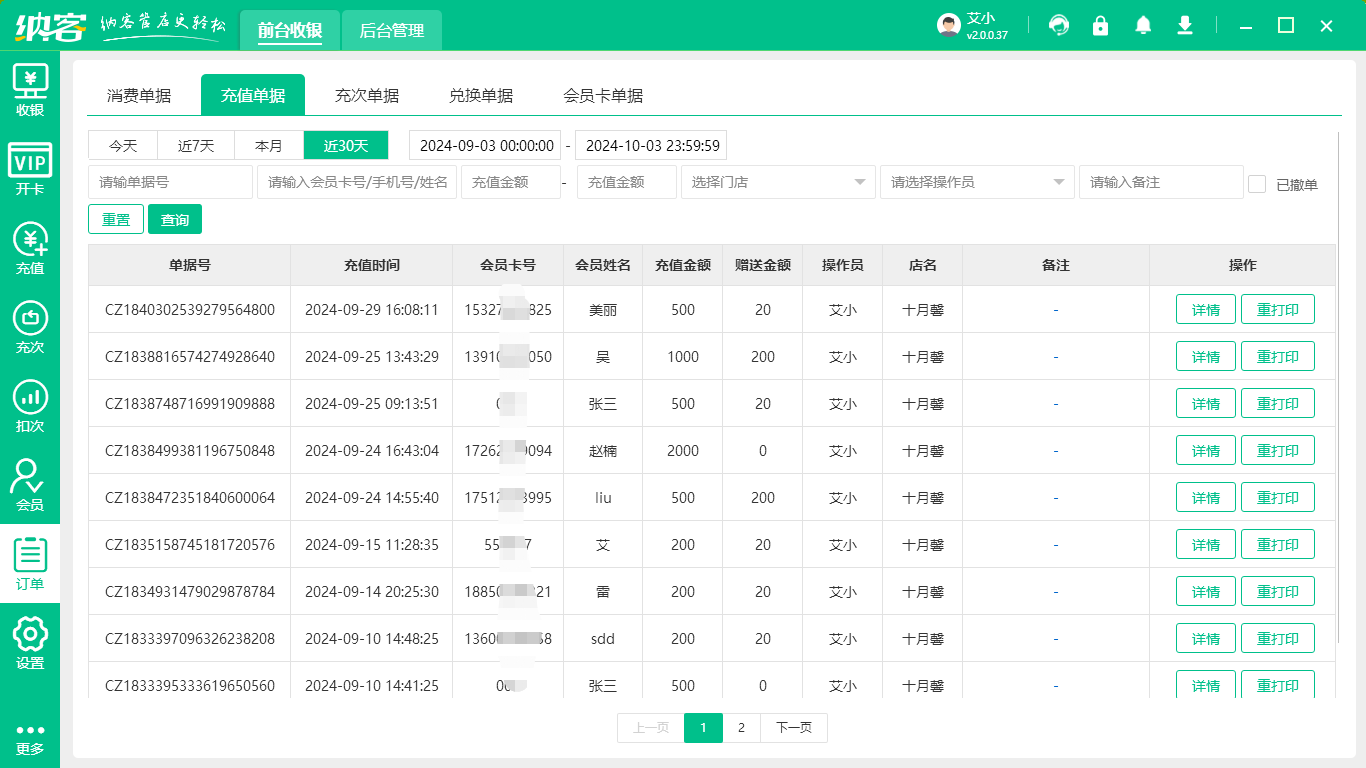
Task: Open the 设置 settings gear icon
Action: pos(30,643)
